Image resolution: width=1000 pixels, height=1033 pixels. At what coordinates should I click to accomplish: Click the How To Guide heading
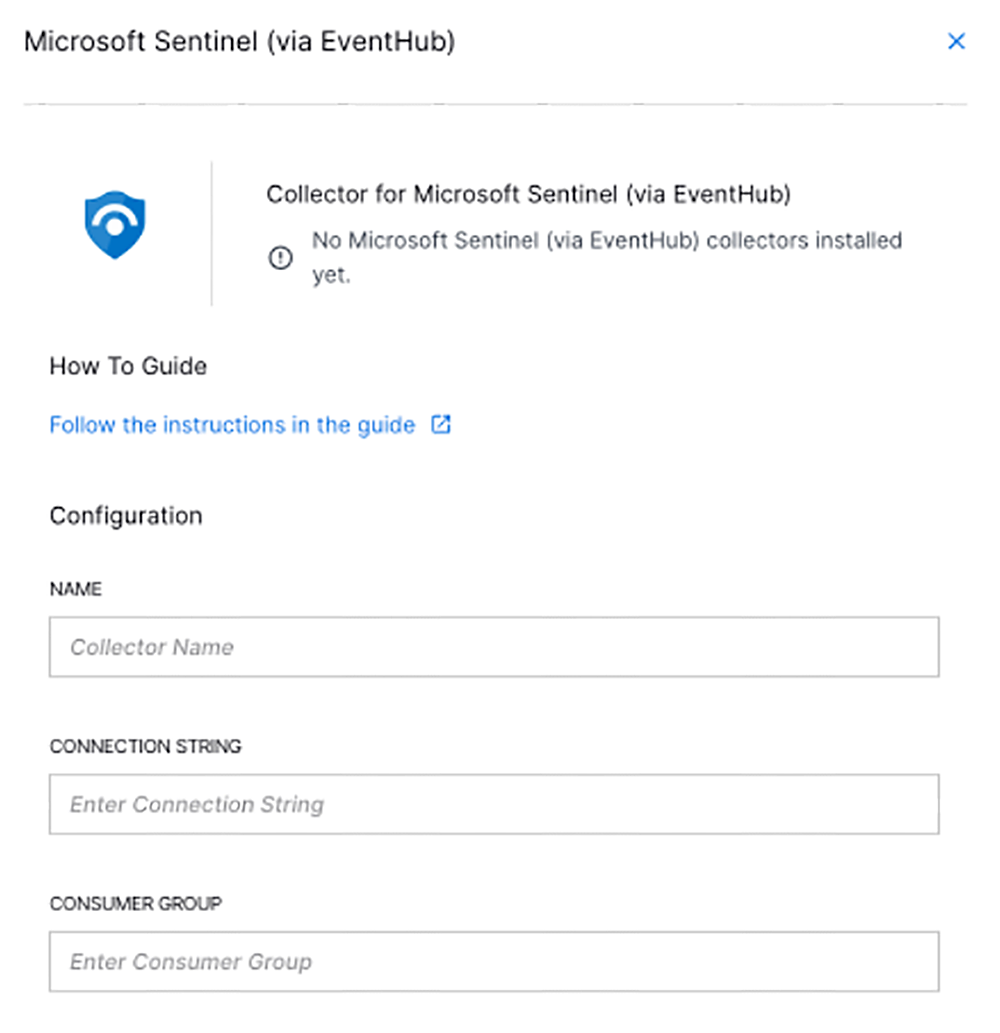[127, 366]
